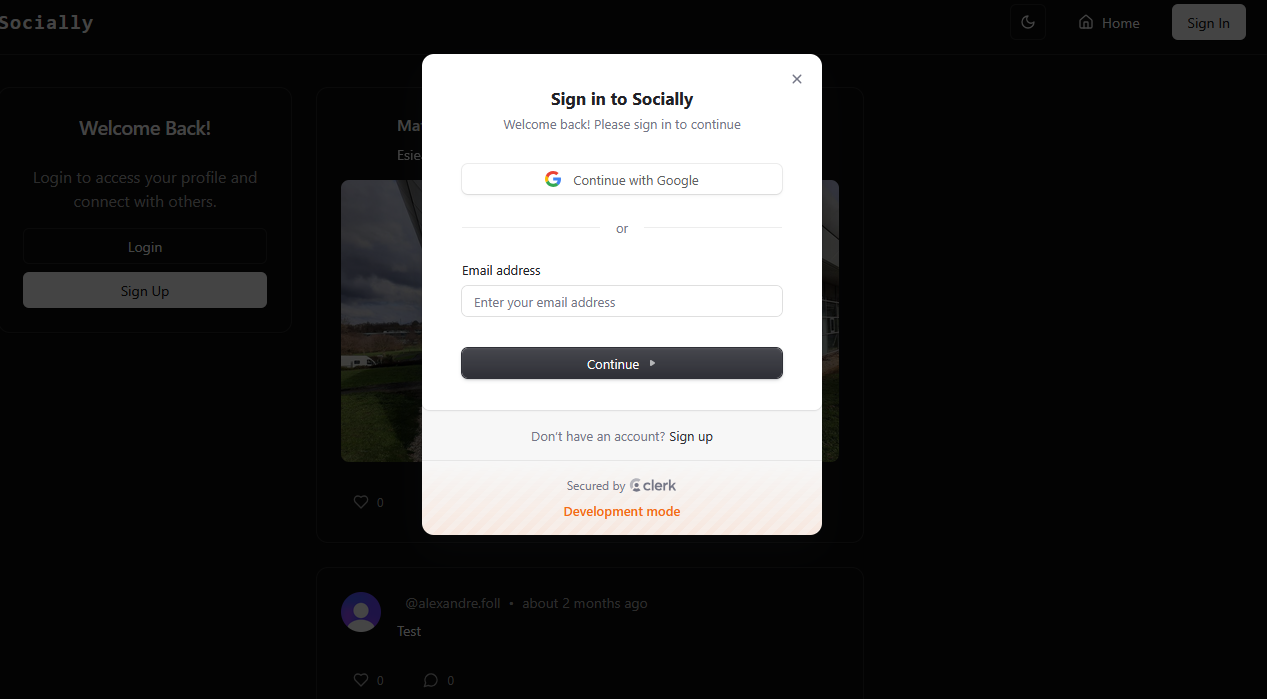Click the Home text in the navbar
1267x699 pixels.
coord(1121,23)
